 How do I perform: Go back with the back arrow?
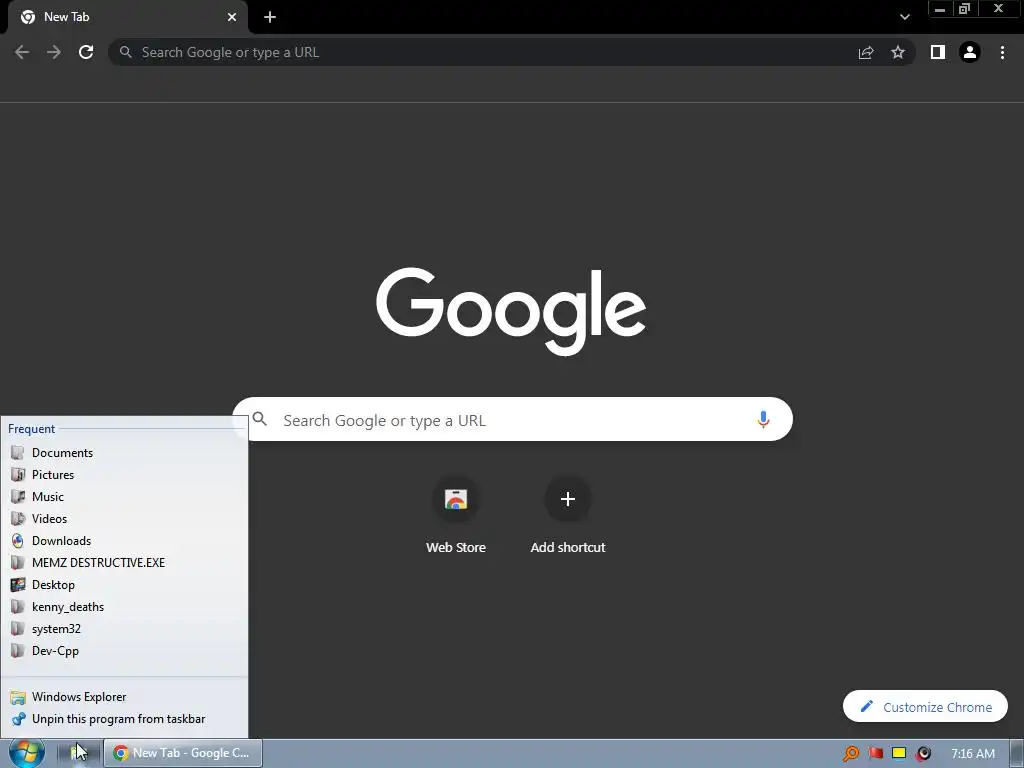pos(22,52)
